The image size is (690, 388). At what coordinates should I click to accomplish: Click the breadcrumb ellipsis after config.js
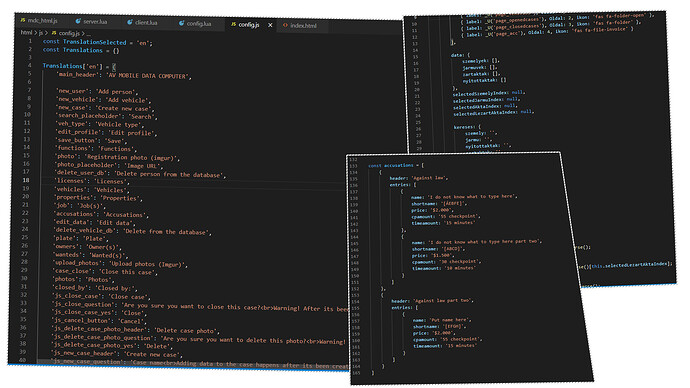[88, 33]
